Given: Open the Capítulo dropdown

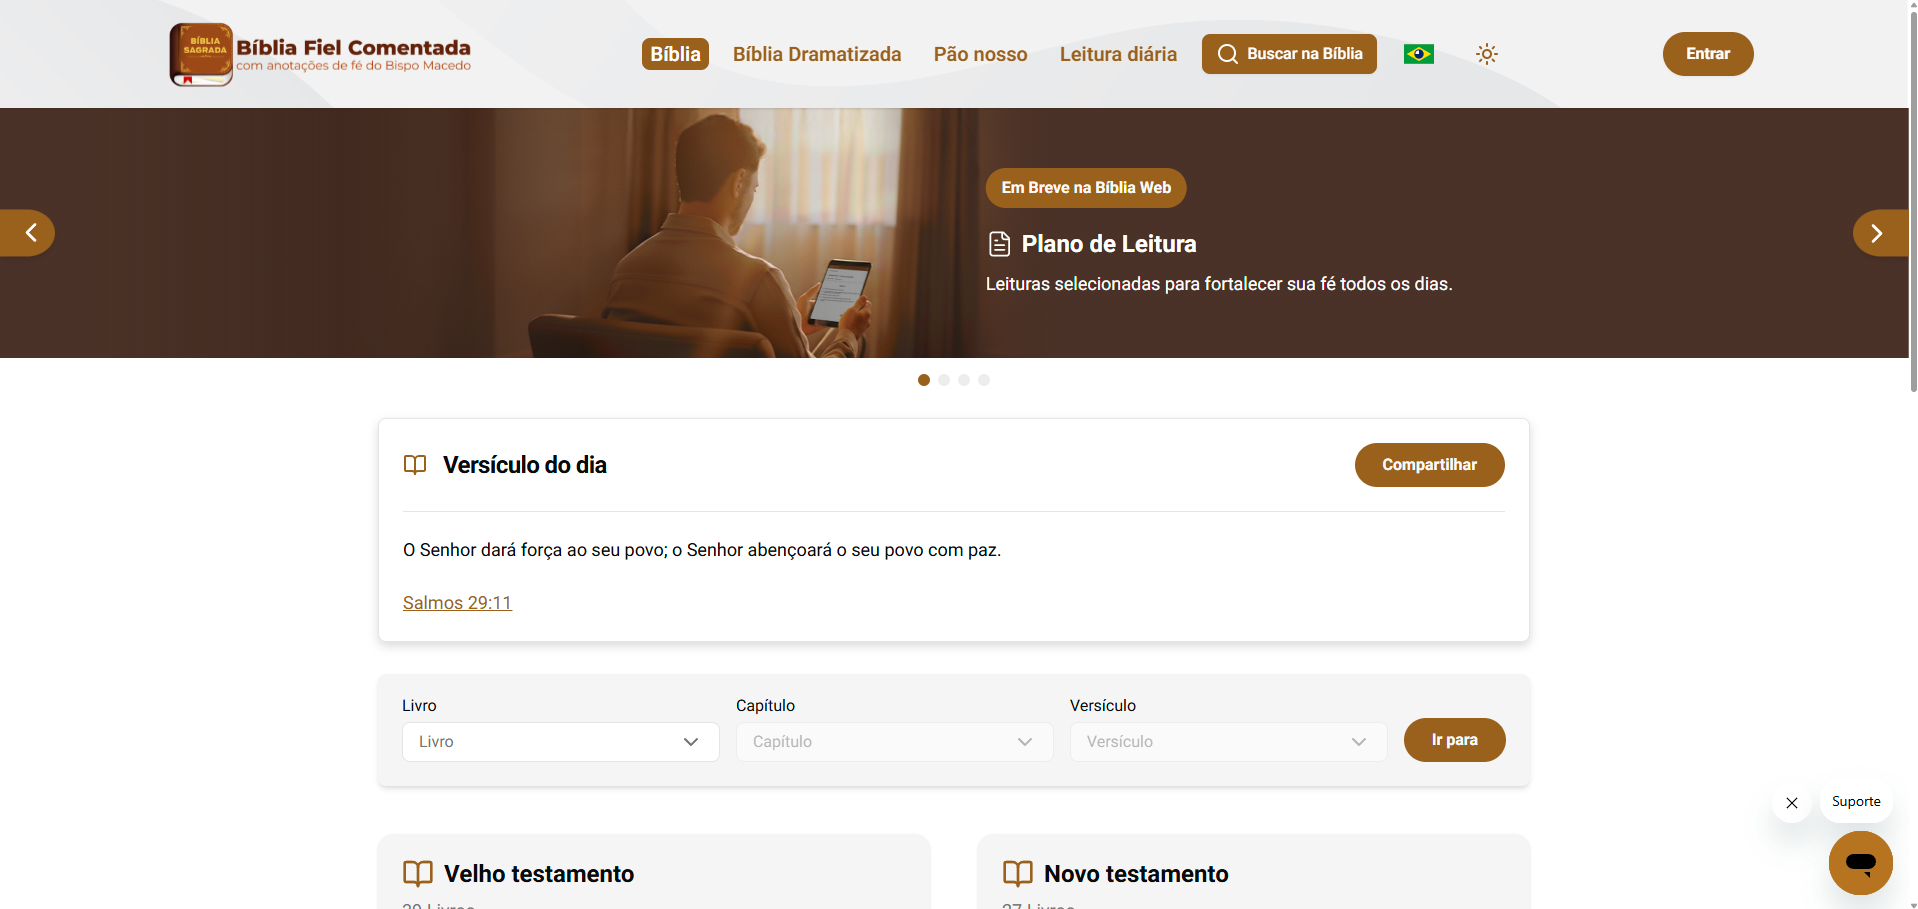Looking at the screenshot, I should tap(894, 742).
